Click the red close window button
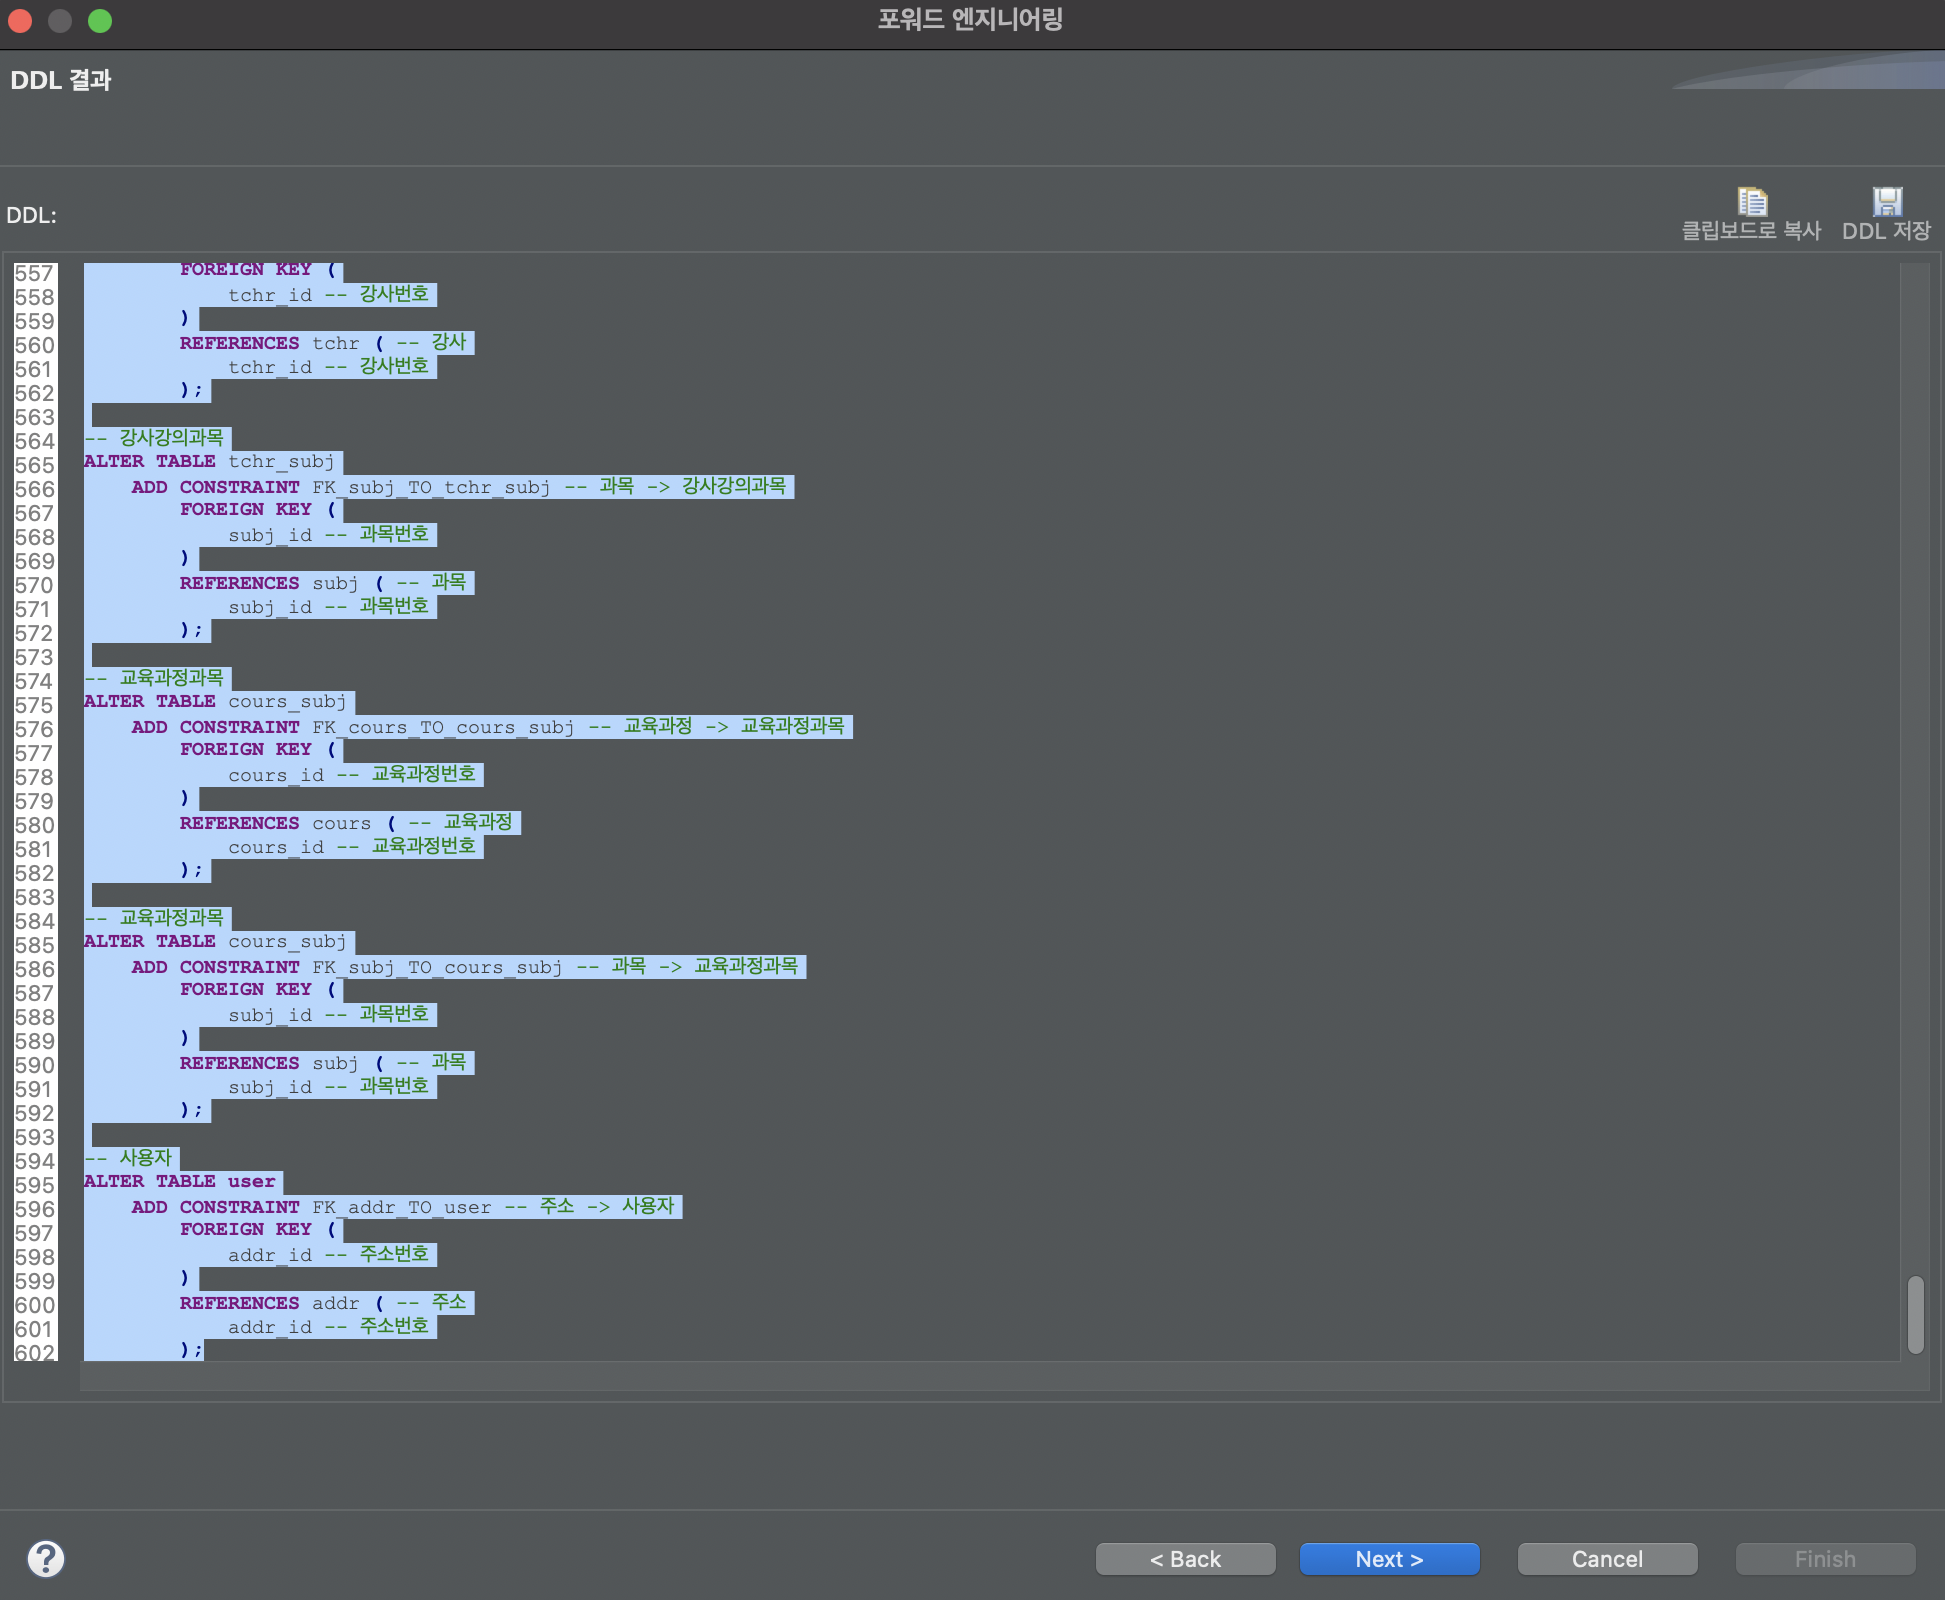This screenshot has height=1600, width=1945. (x=20, y=20)
